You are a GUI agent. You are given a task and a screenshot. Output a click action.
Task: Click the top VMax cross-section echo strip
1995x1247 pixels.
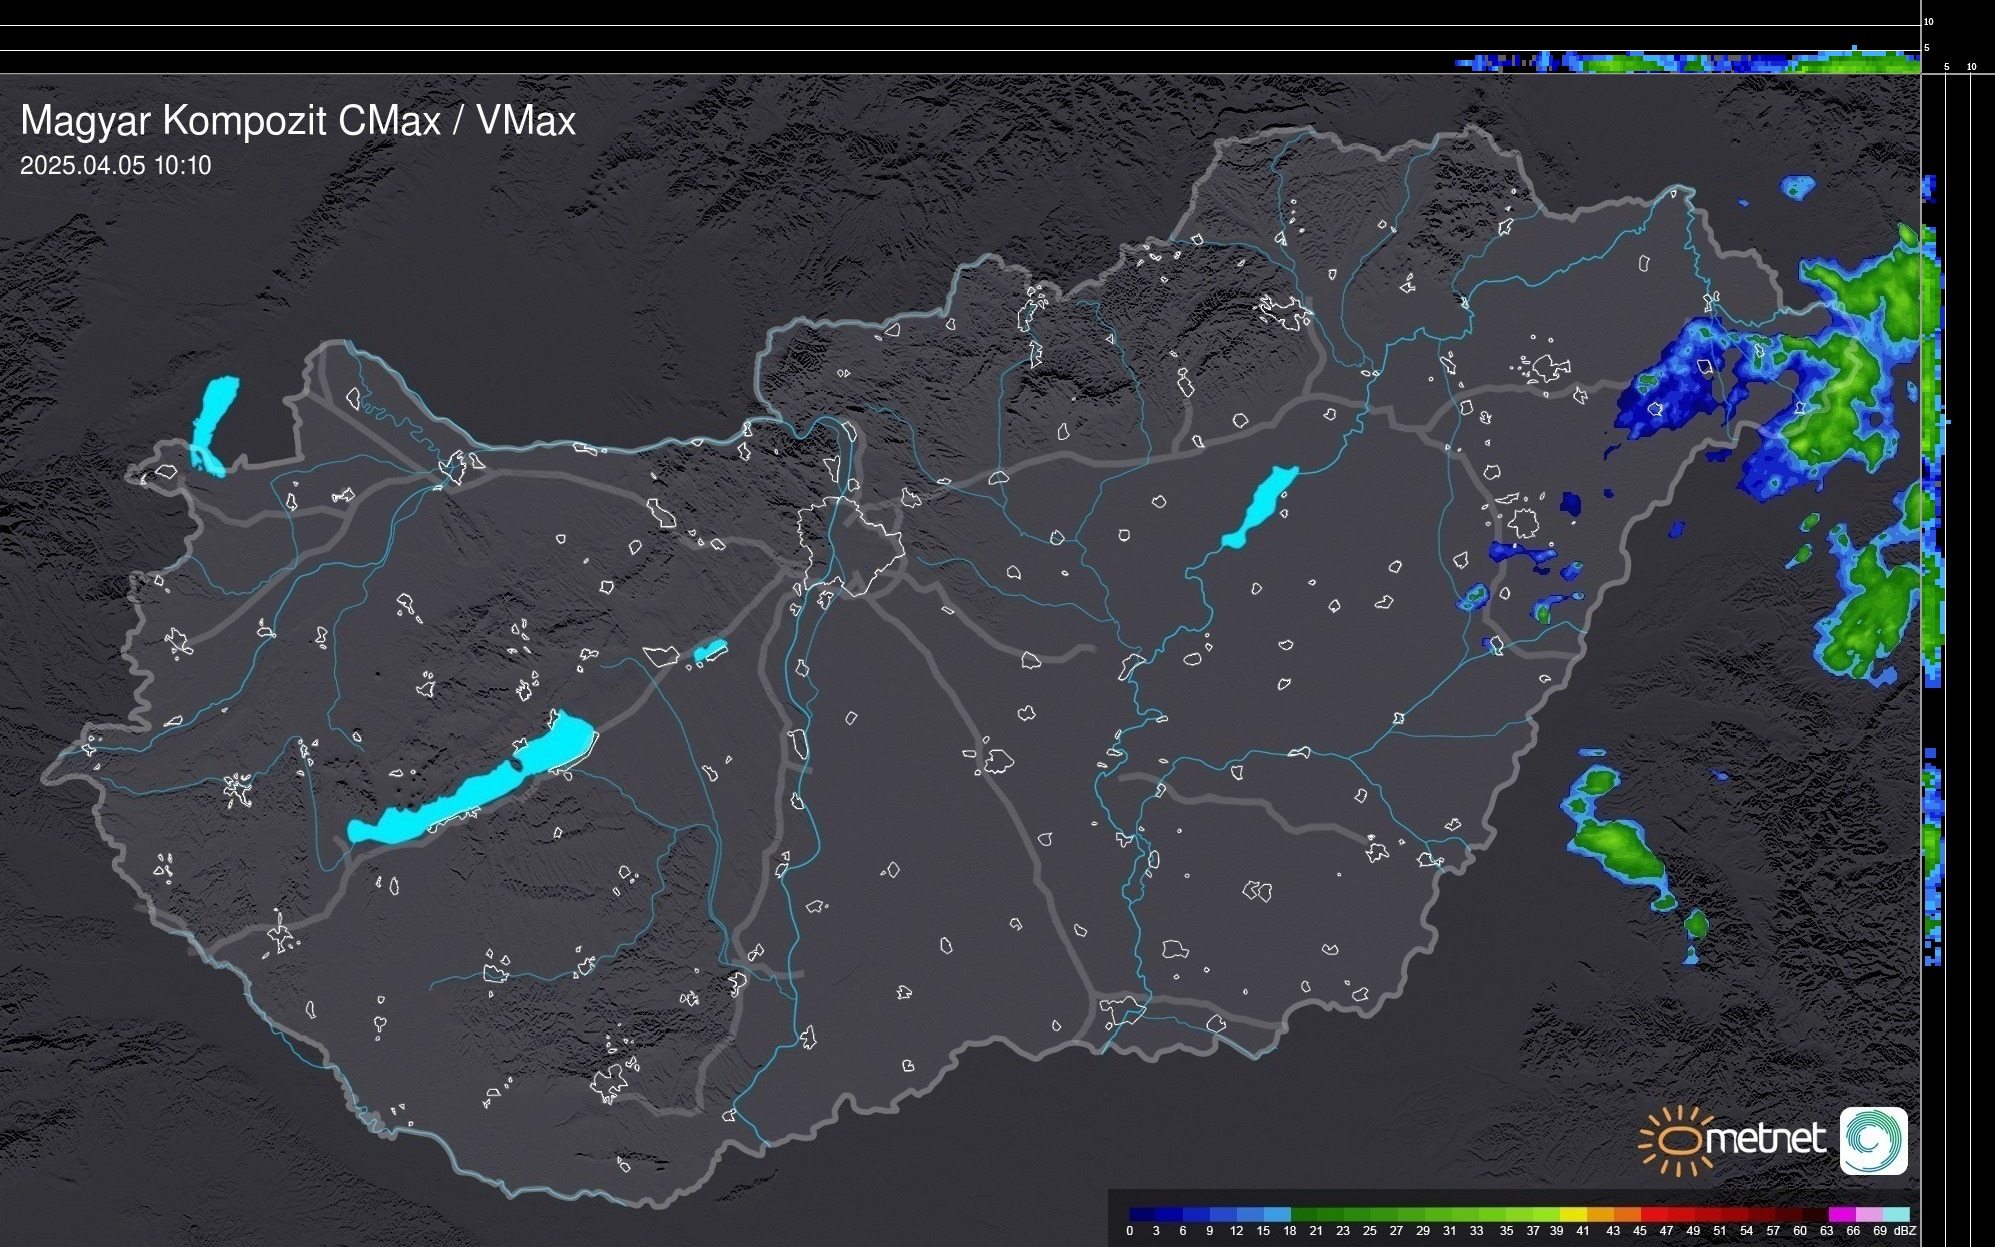(x=1690, y=63)
